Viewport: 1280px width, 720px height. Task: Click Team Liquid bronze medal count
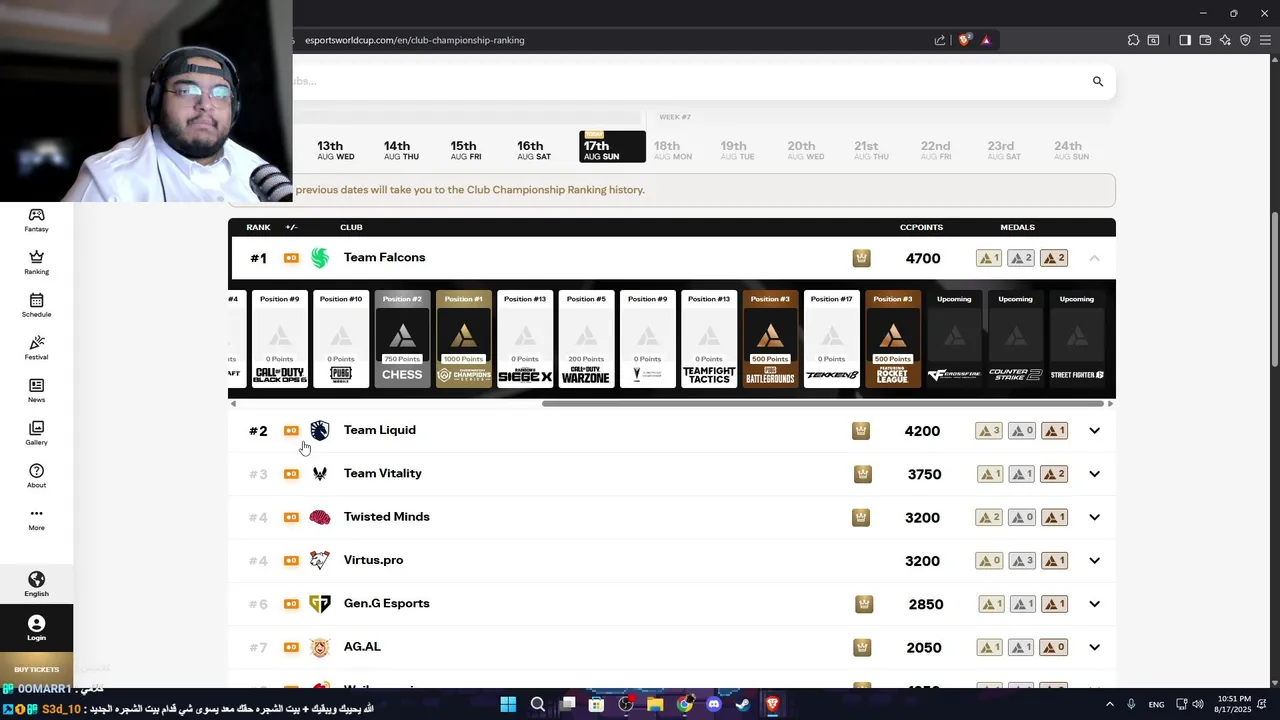1054,431
